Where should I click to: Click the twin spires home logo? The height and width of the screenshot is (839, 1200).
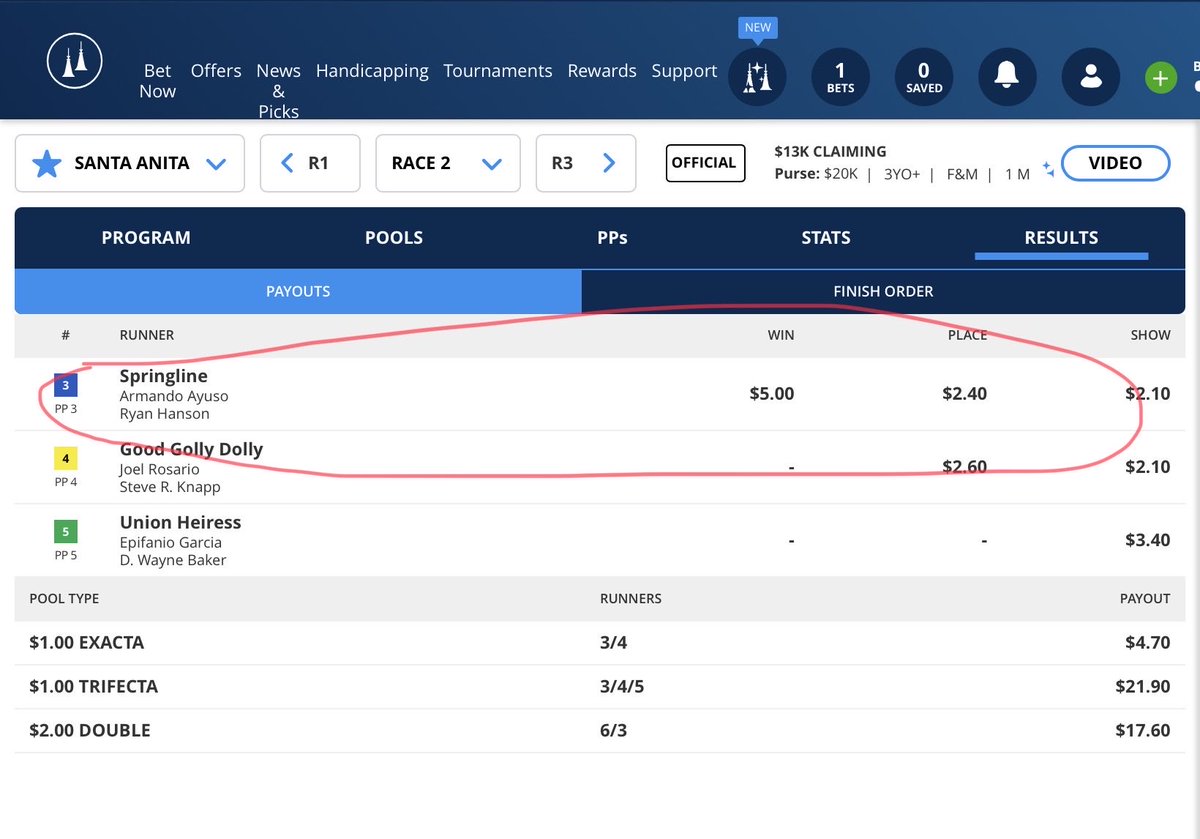click(x=76, y=64)
